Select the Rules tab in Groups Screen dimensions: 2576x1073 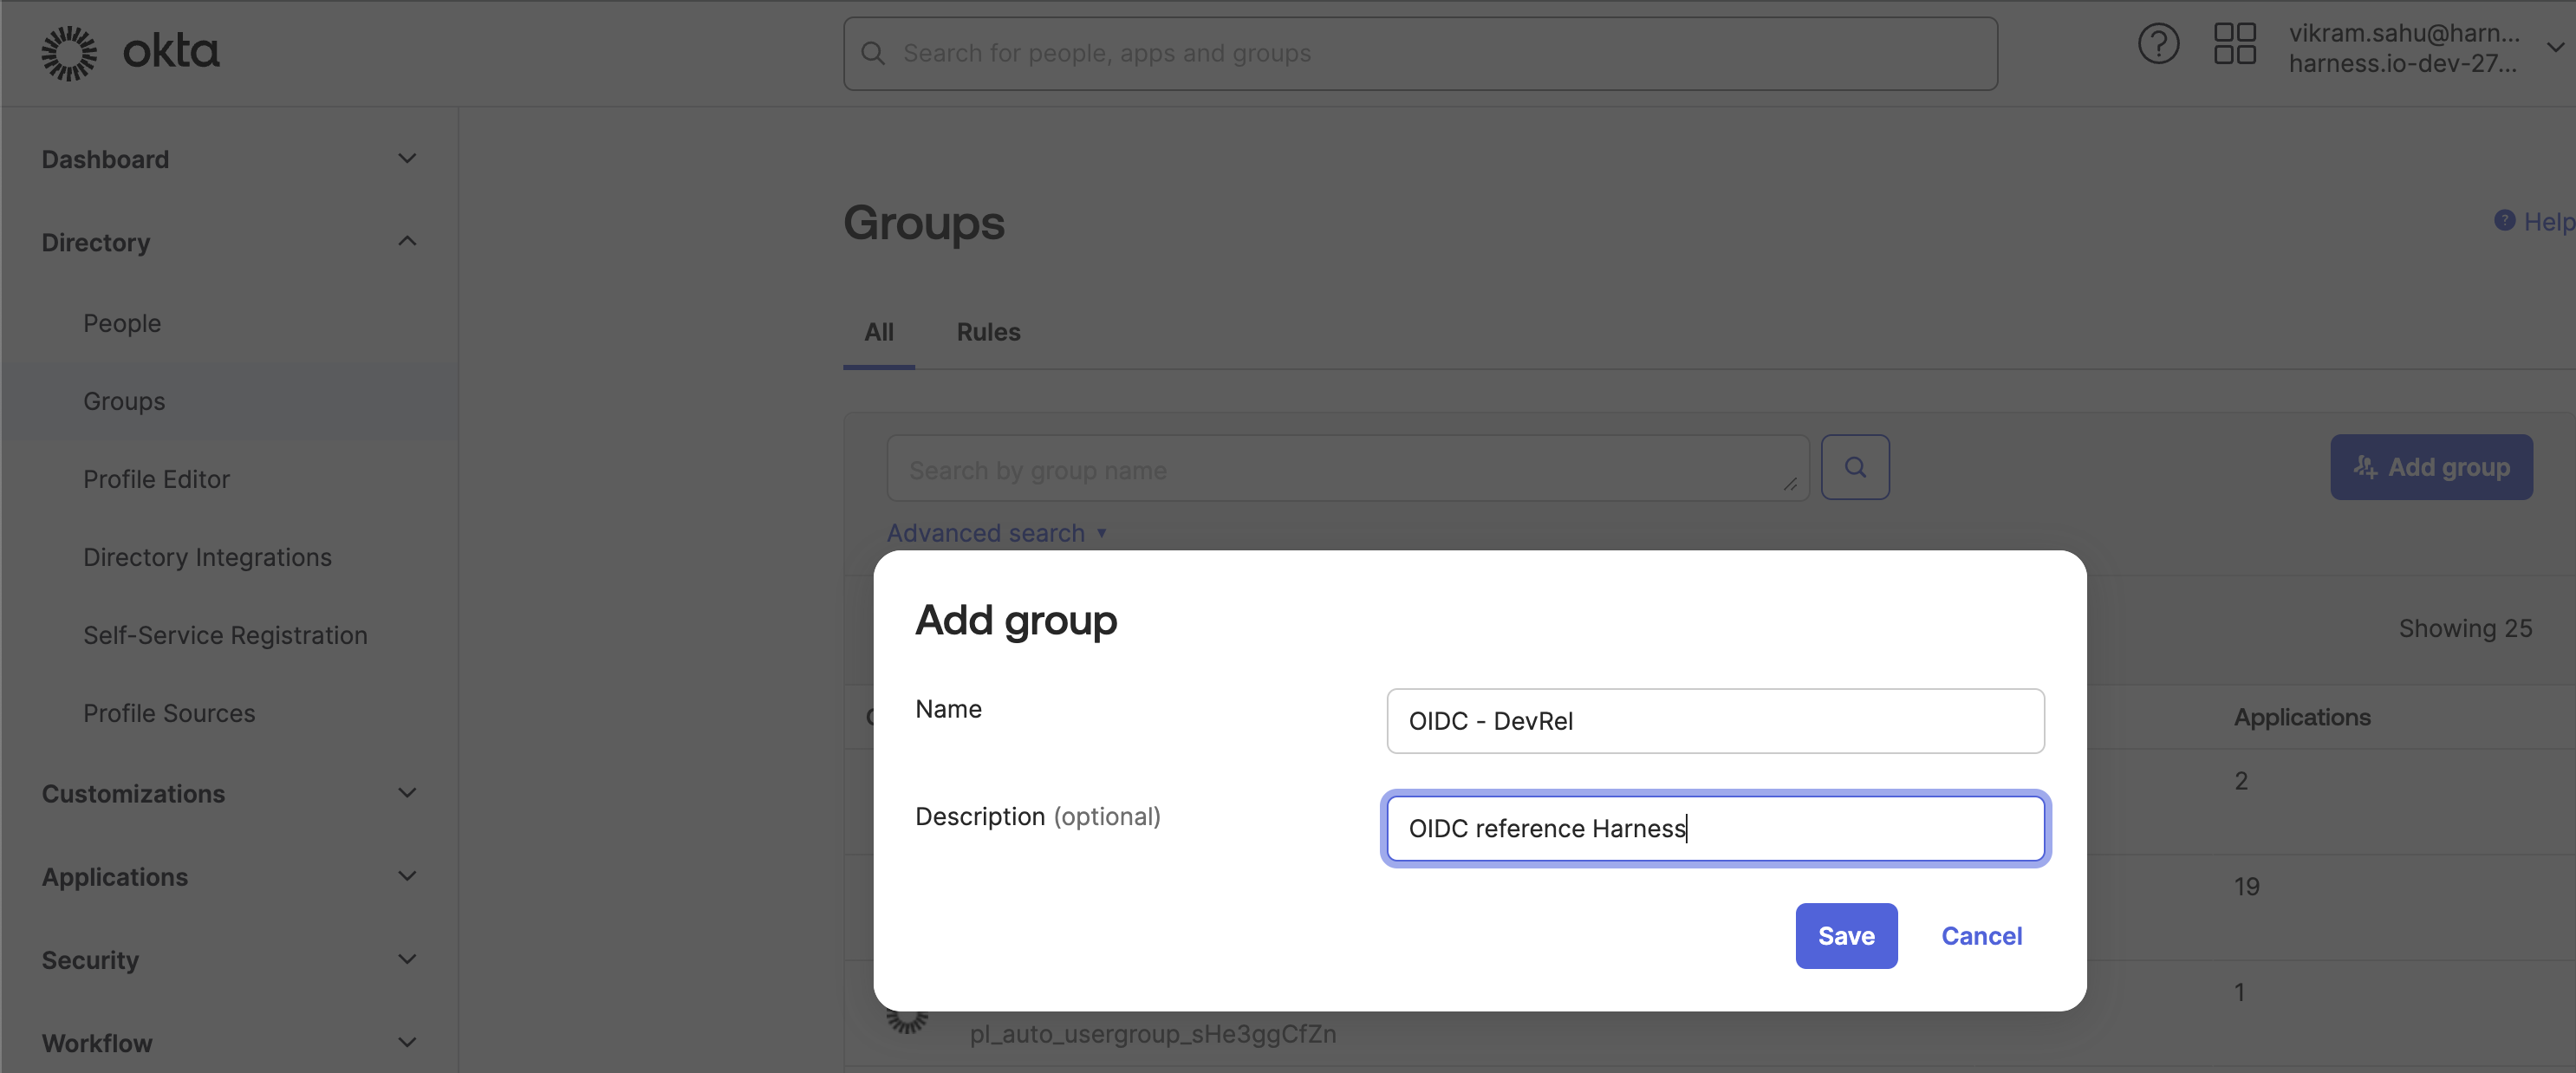pos(987,330)
